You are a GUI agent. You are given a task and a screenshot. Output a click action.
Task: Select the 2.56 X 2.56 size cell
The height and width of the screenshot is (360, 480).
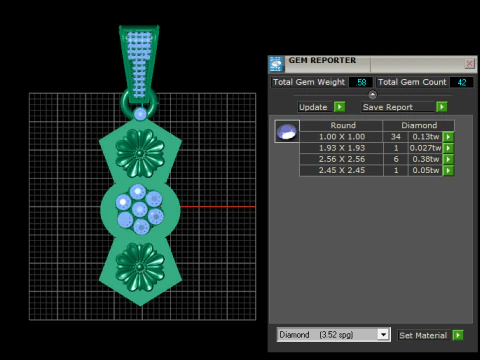click(341, 159)
